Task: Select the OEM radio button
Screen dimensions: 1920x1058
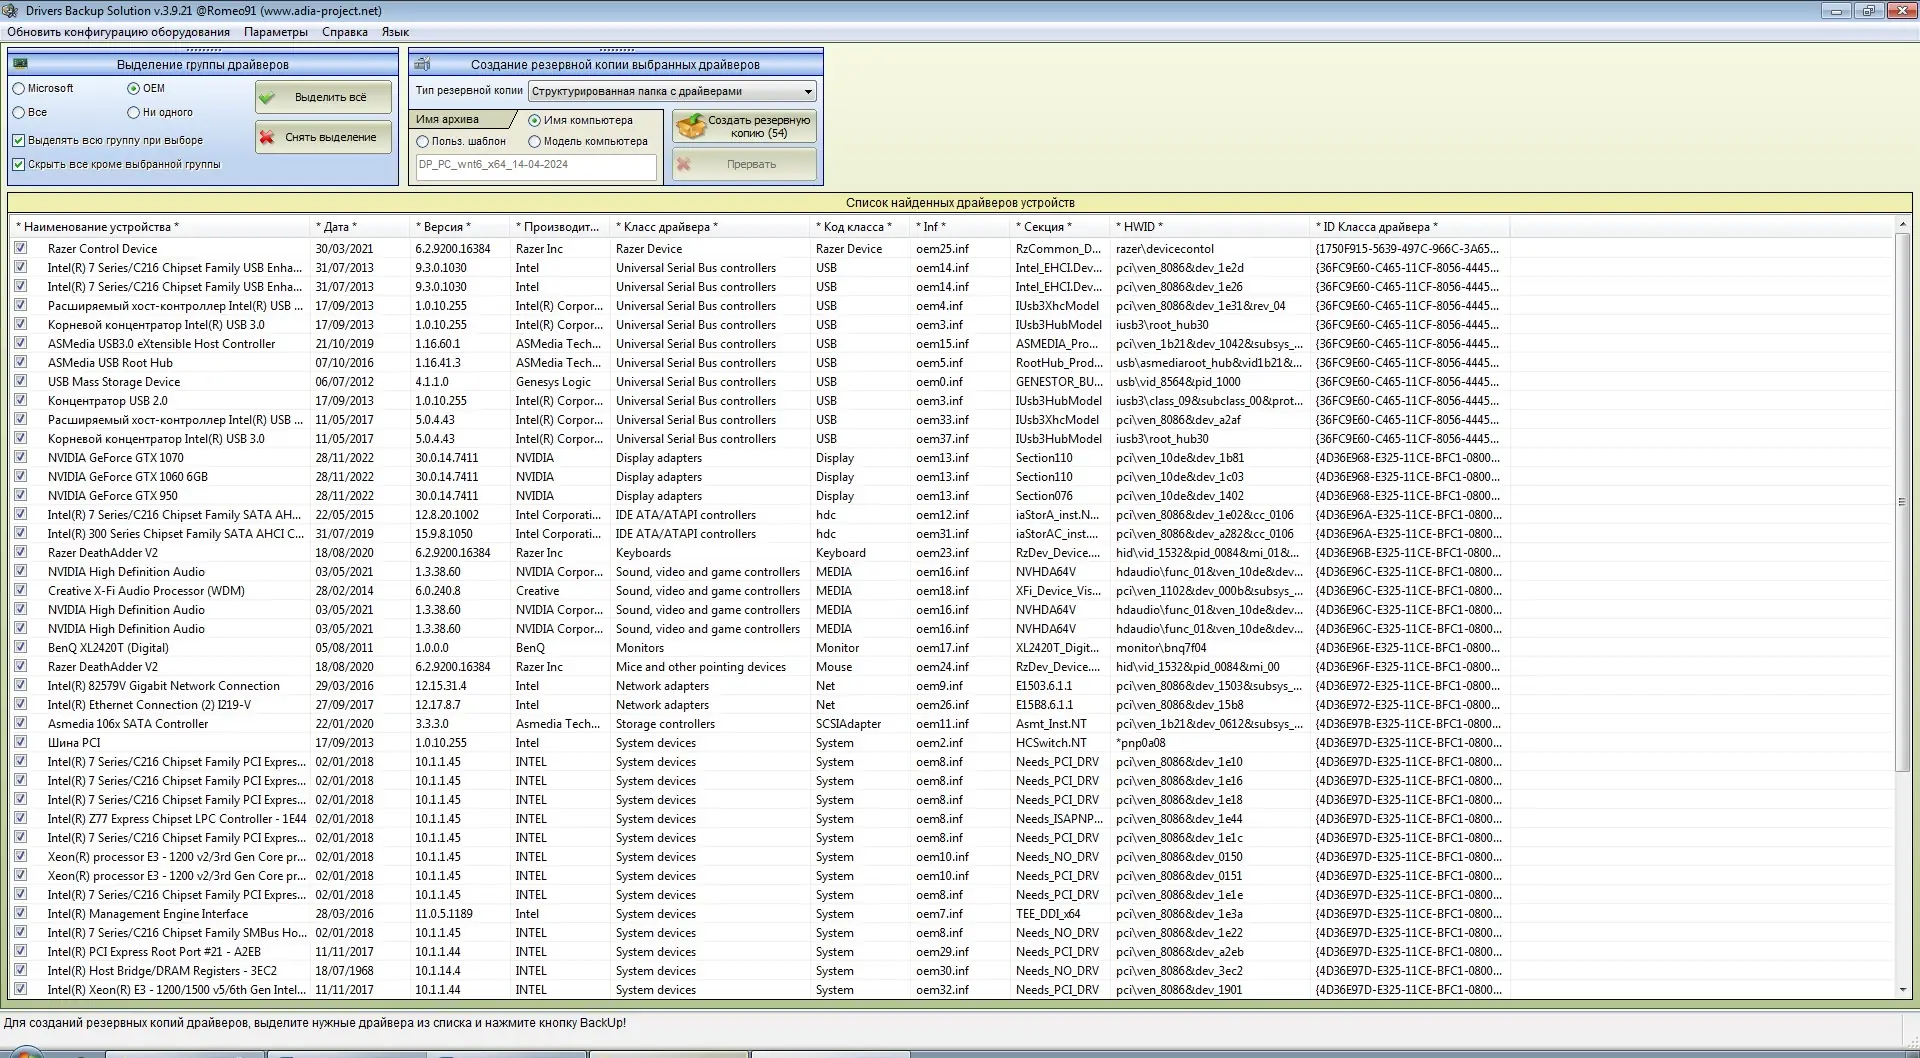Action: (133, 88)
